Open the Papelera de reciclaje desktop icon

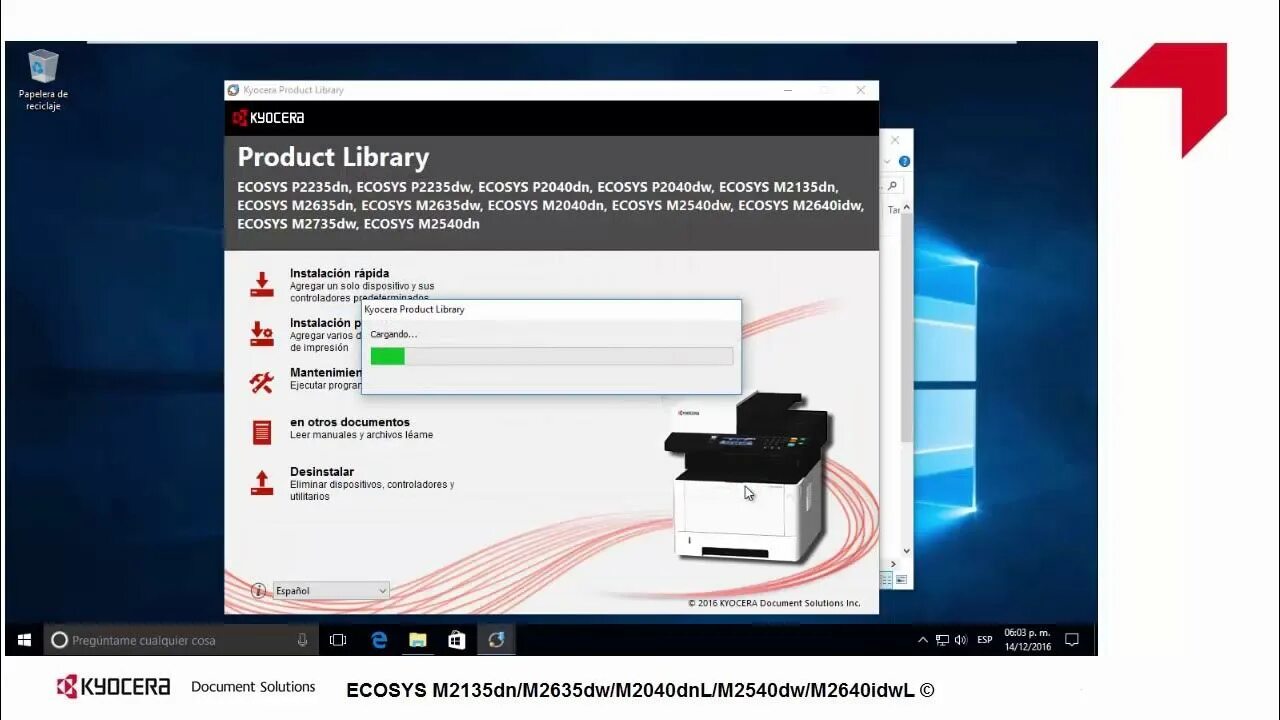point(43,80)
